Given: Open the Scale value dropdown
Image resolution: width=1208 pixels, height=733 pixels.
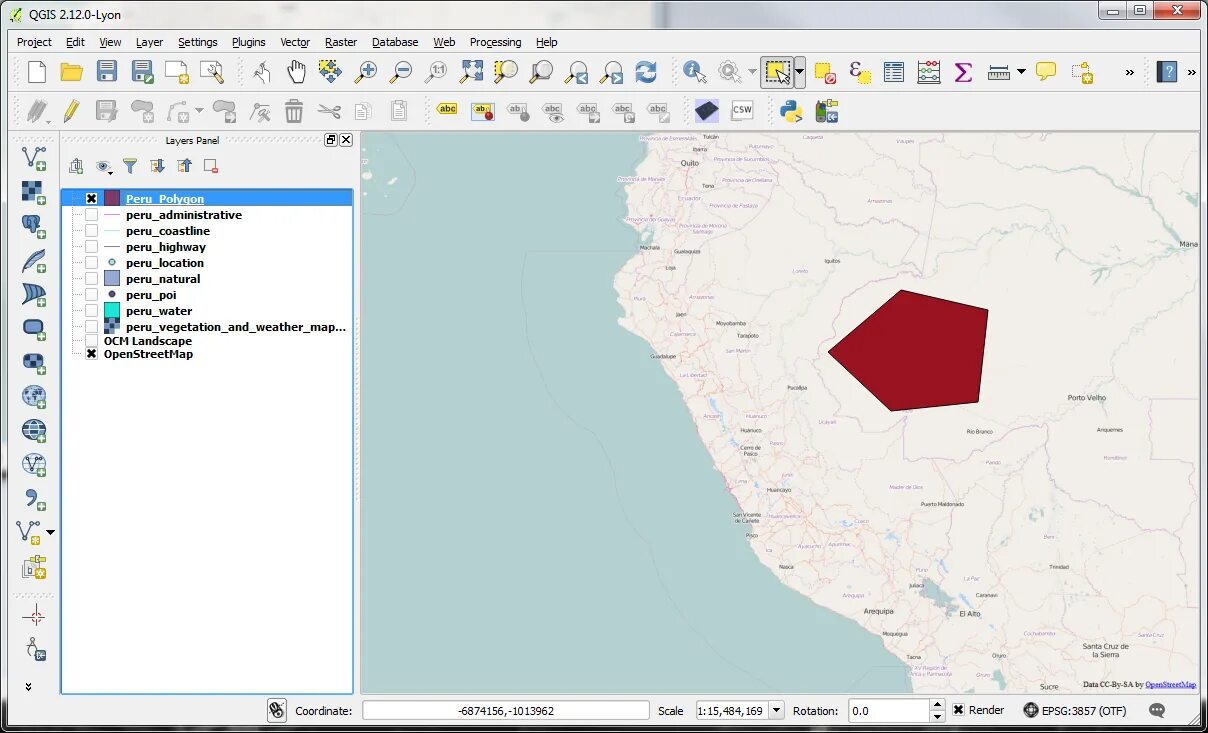Looking at the screenshot, I should point(778,710).
